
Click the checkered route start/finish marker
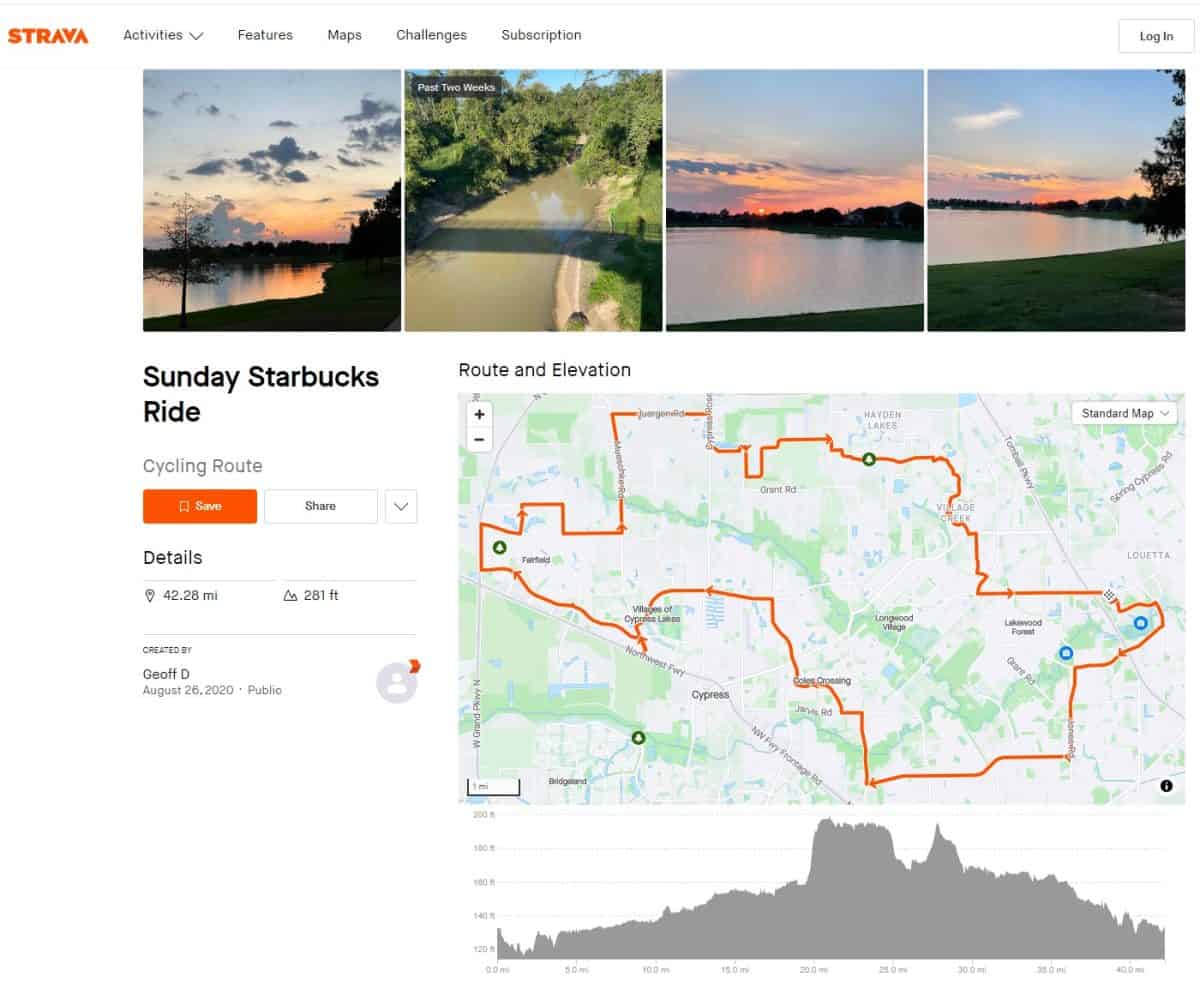1108,594
